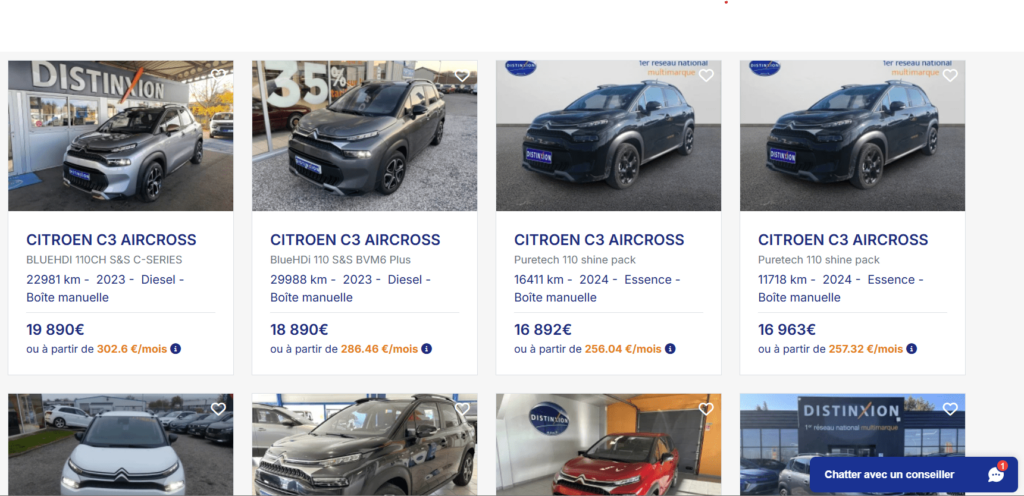The width and height of the screenshot is (1024, 496).
Task: View grey C3 Aircross photo with 35% sign
Action: tap(364, 136)
